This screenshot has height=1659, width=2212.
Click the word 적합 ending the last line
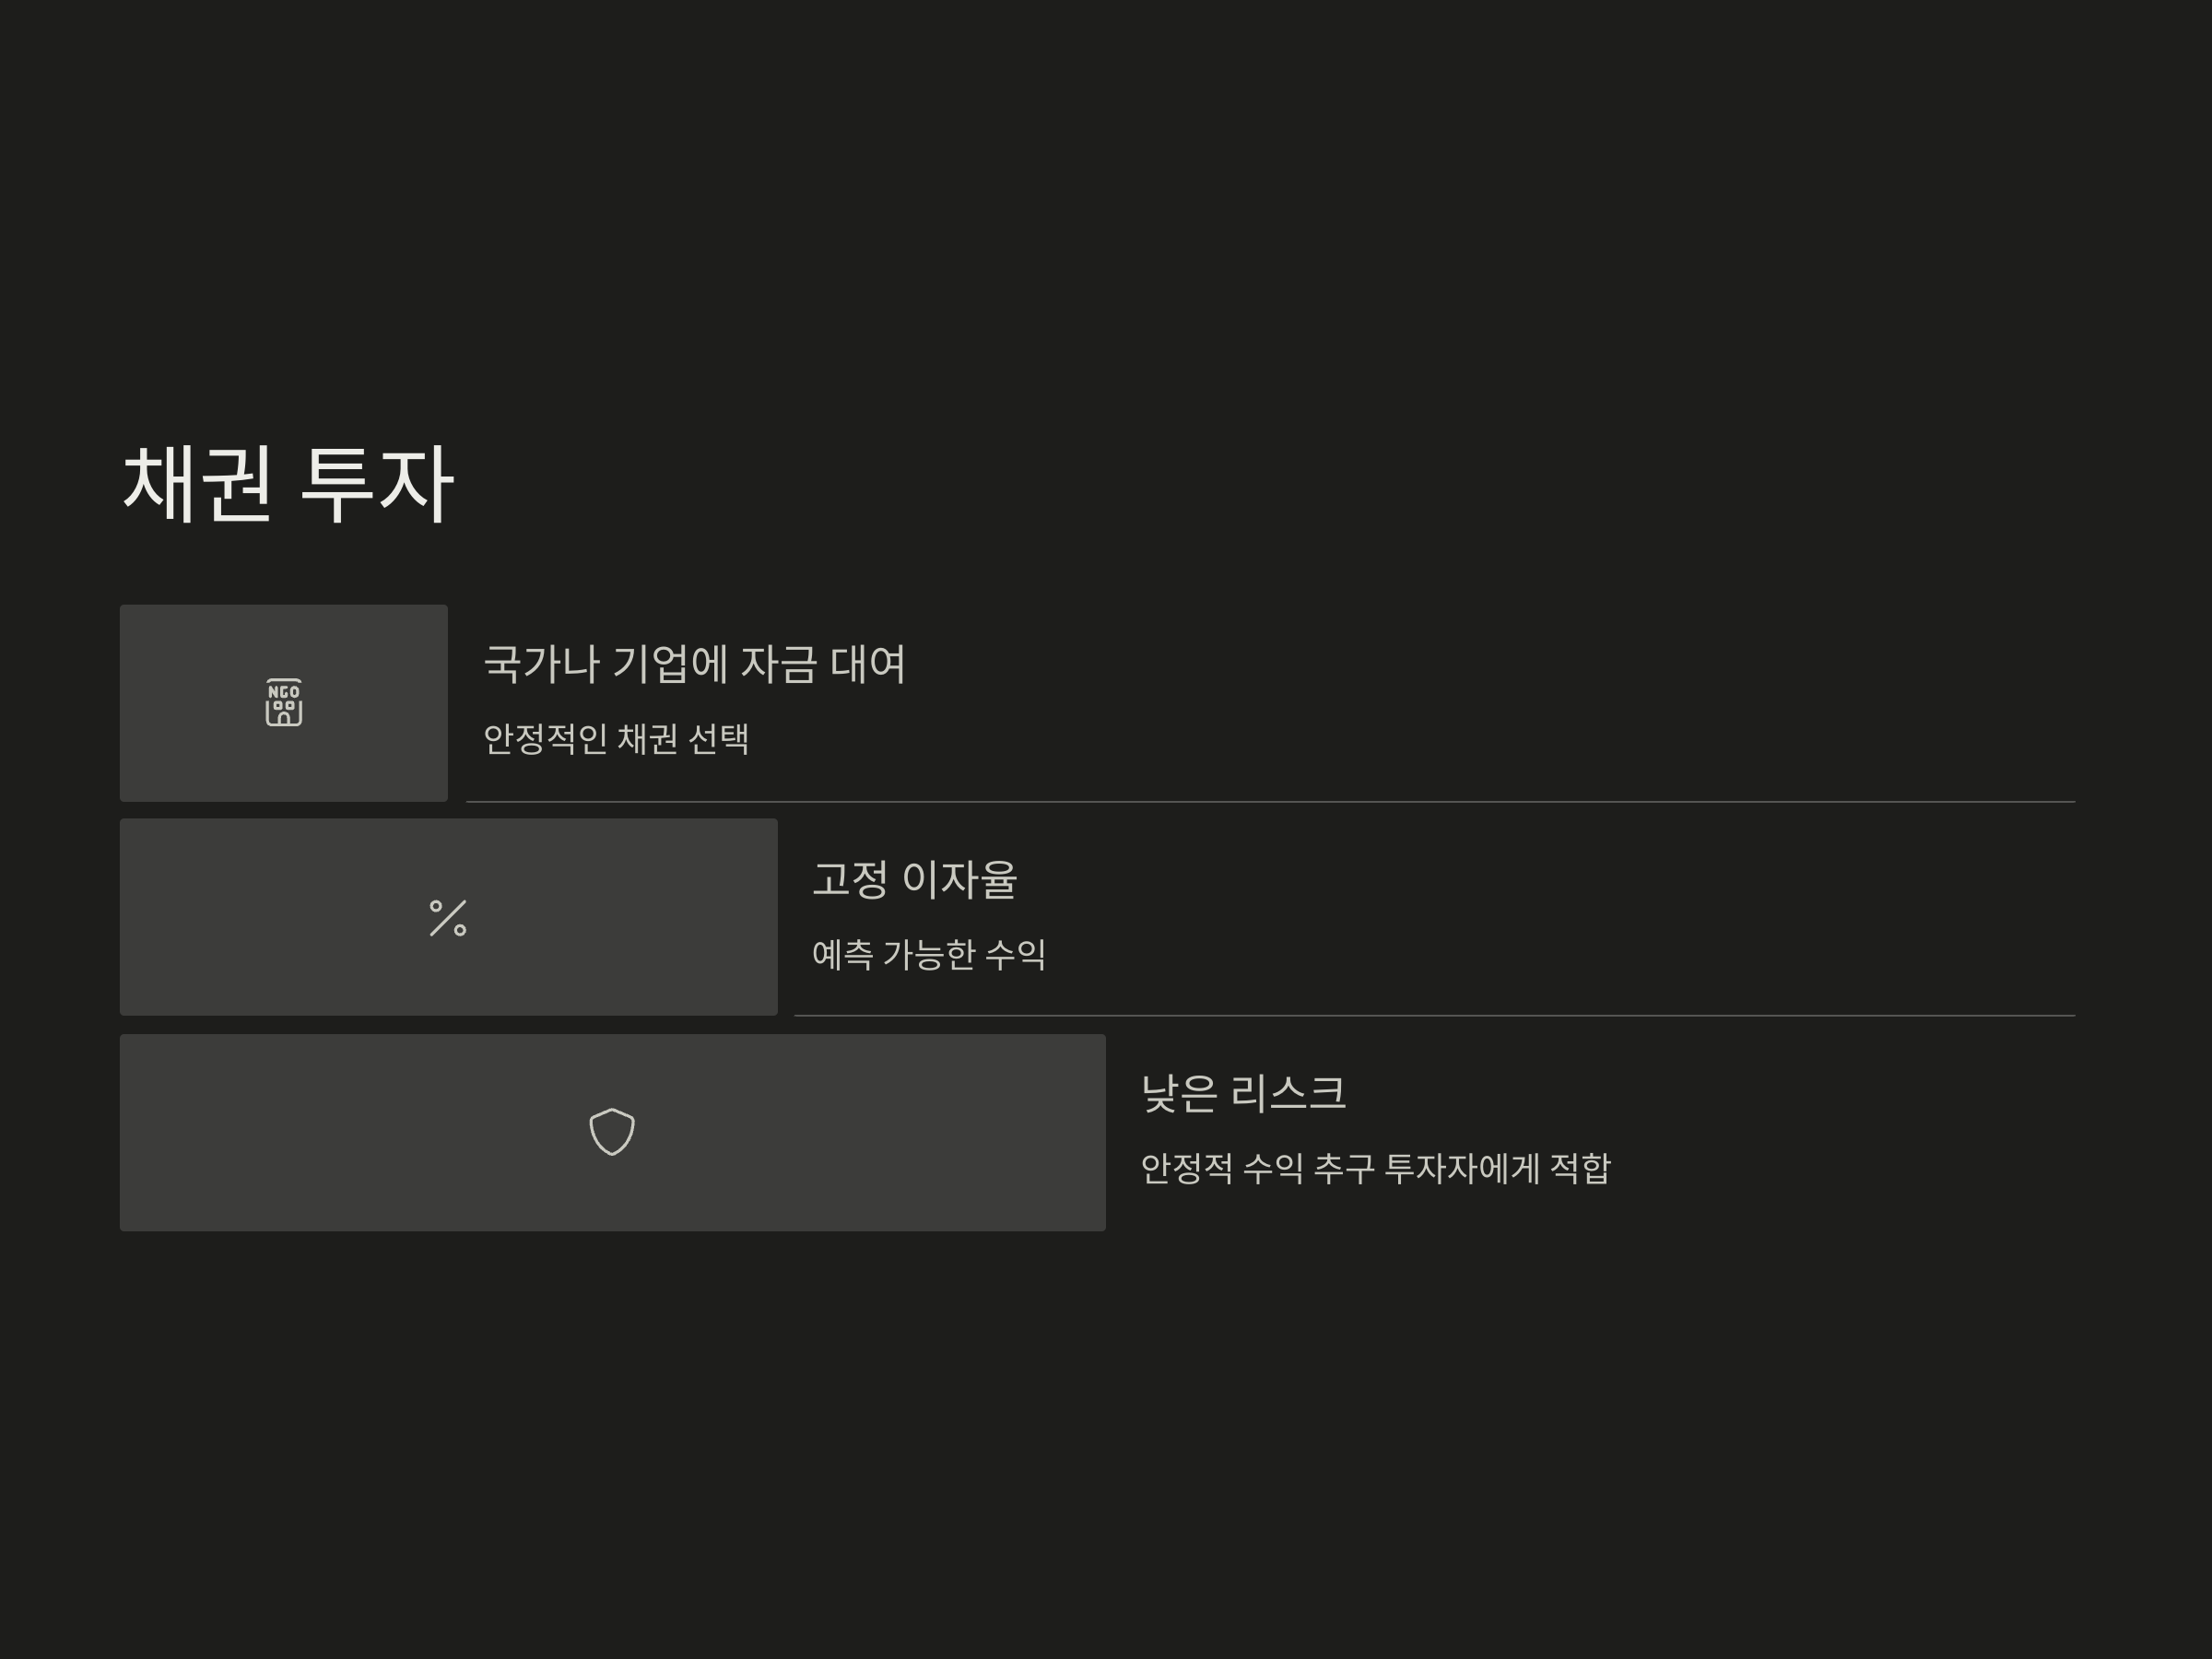click(x=1580, y=1168)
